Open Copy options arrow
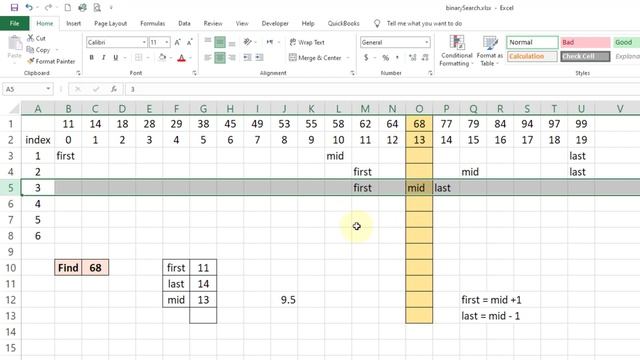The height and width of the screenshot is (360, 640). coord(57,50)
